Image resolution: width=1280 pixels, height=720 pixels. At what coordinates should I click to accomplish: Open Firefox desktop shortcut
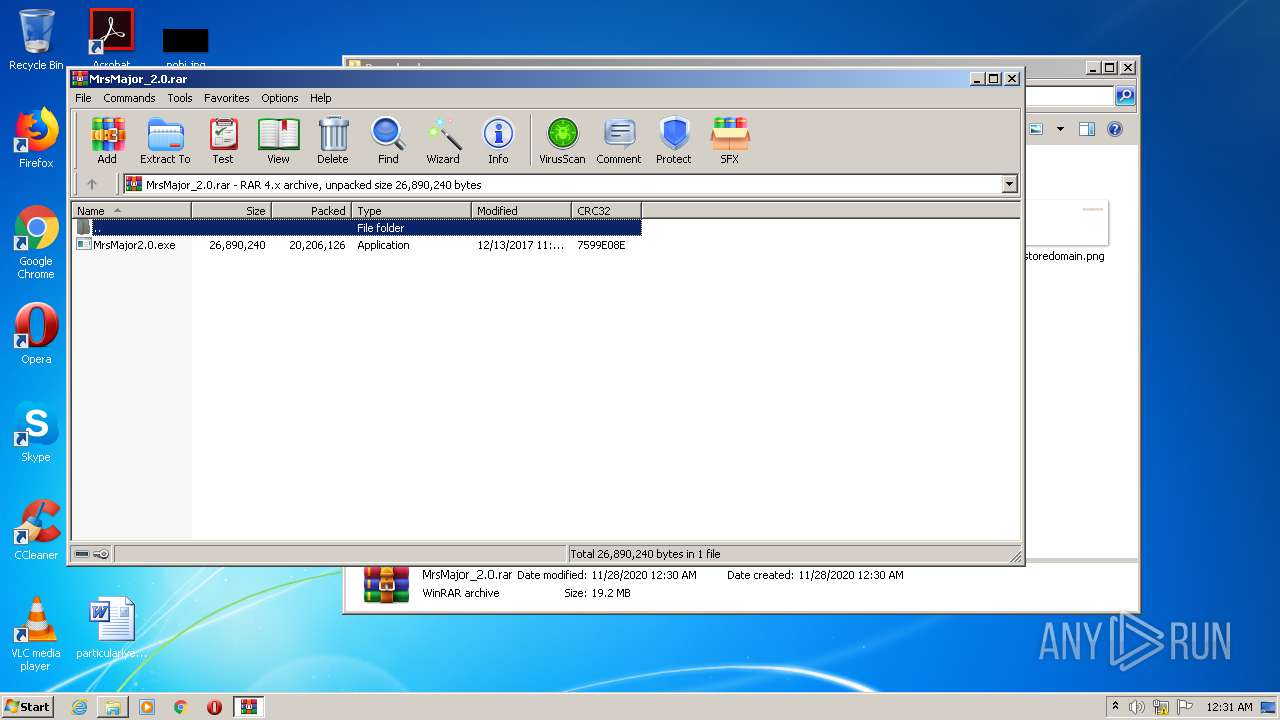pyautogui.click(x=36, y=138)
